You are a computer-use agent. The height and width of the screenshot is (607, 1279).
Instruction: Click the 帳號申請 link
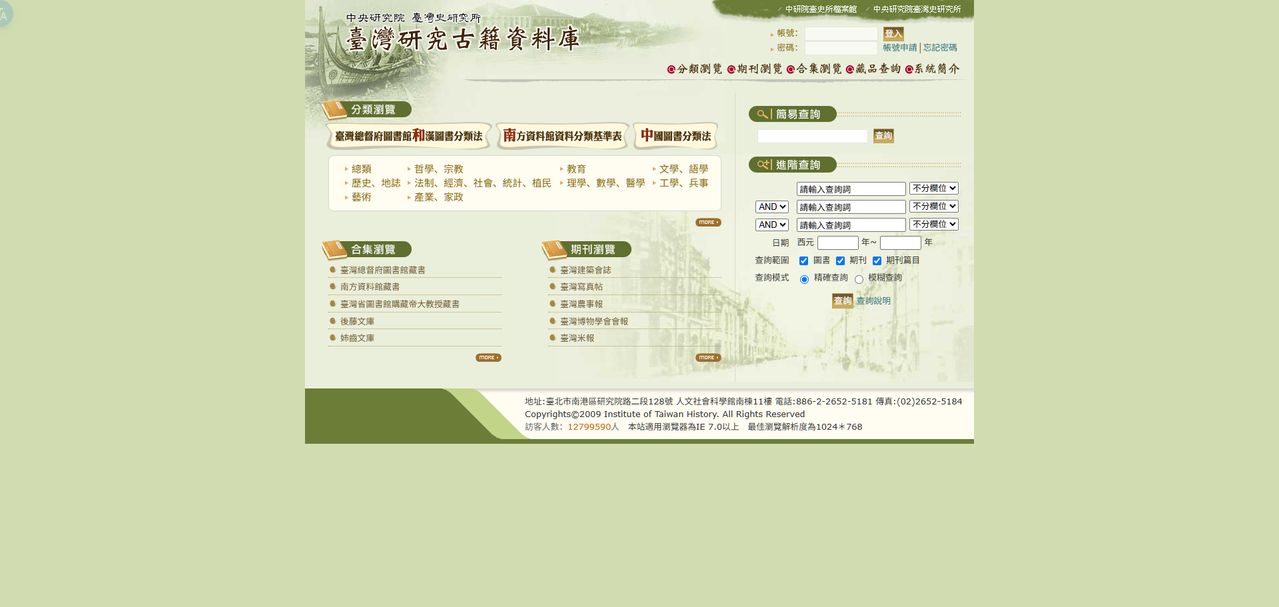tap(900, 48)
